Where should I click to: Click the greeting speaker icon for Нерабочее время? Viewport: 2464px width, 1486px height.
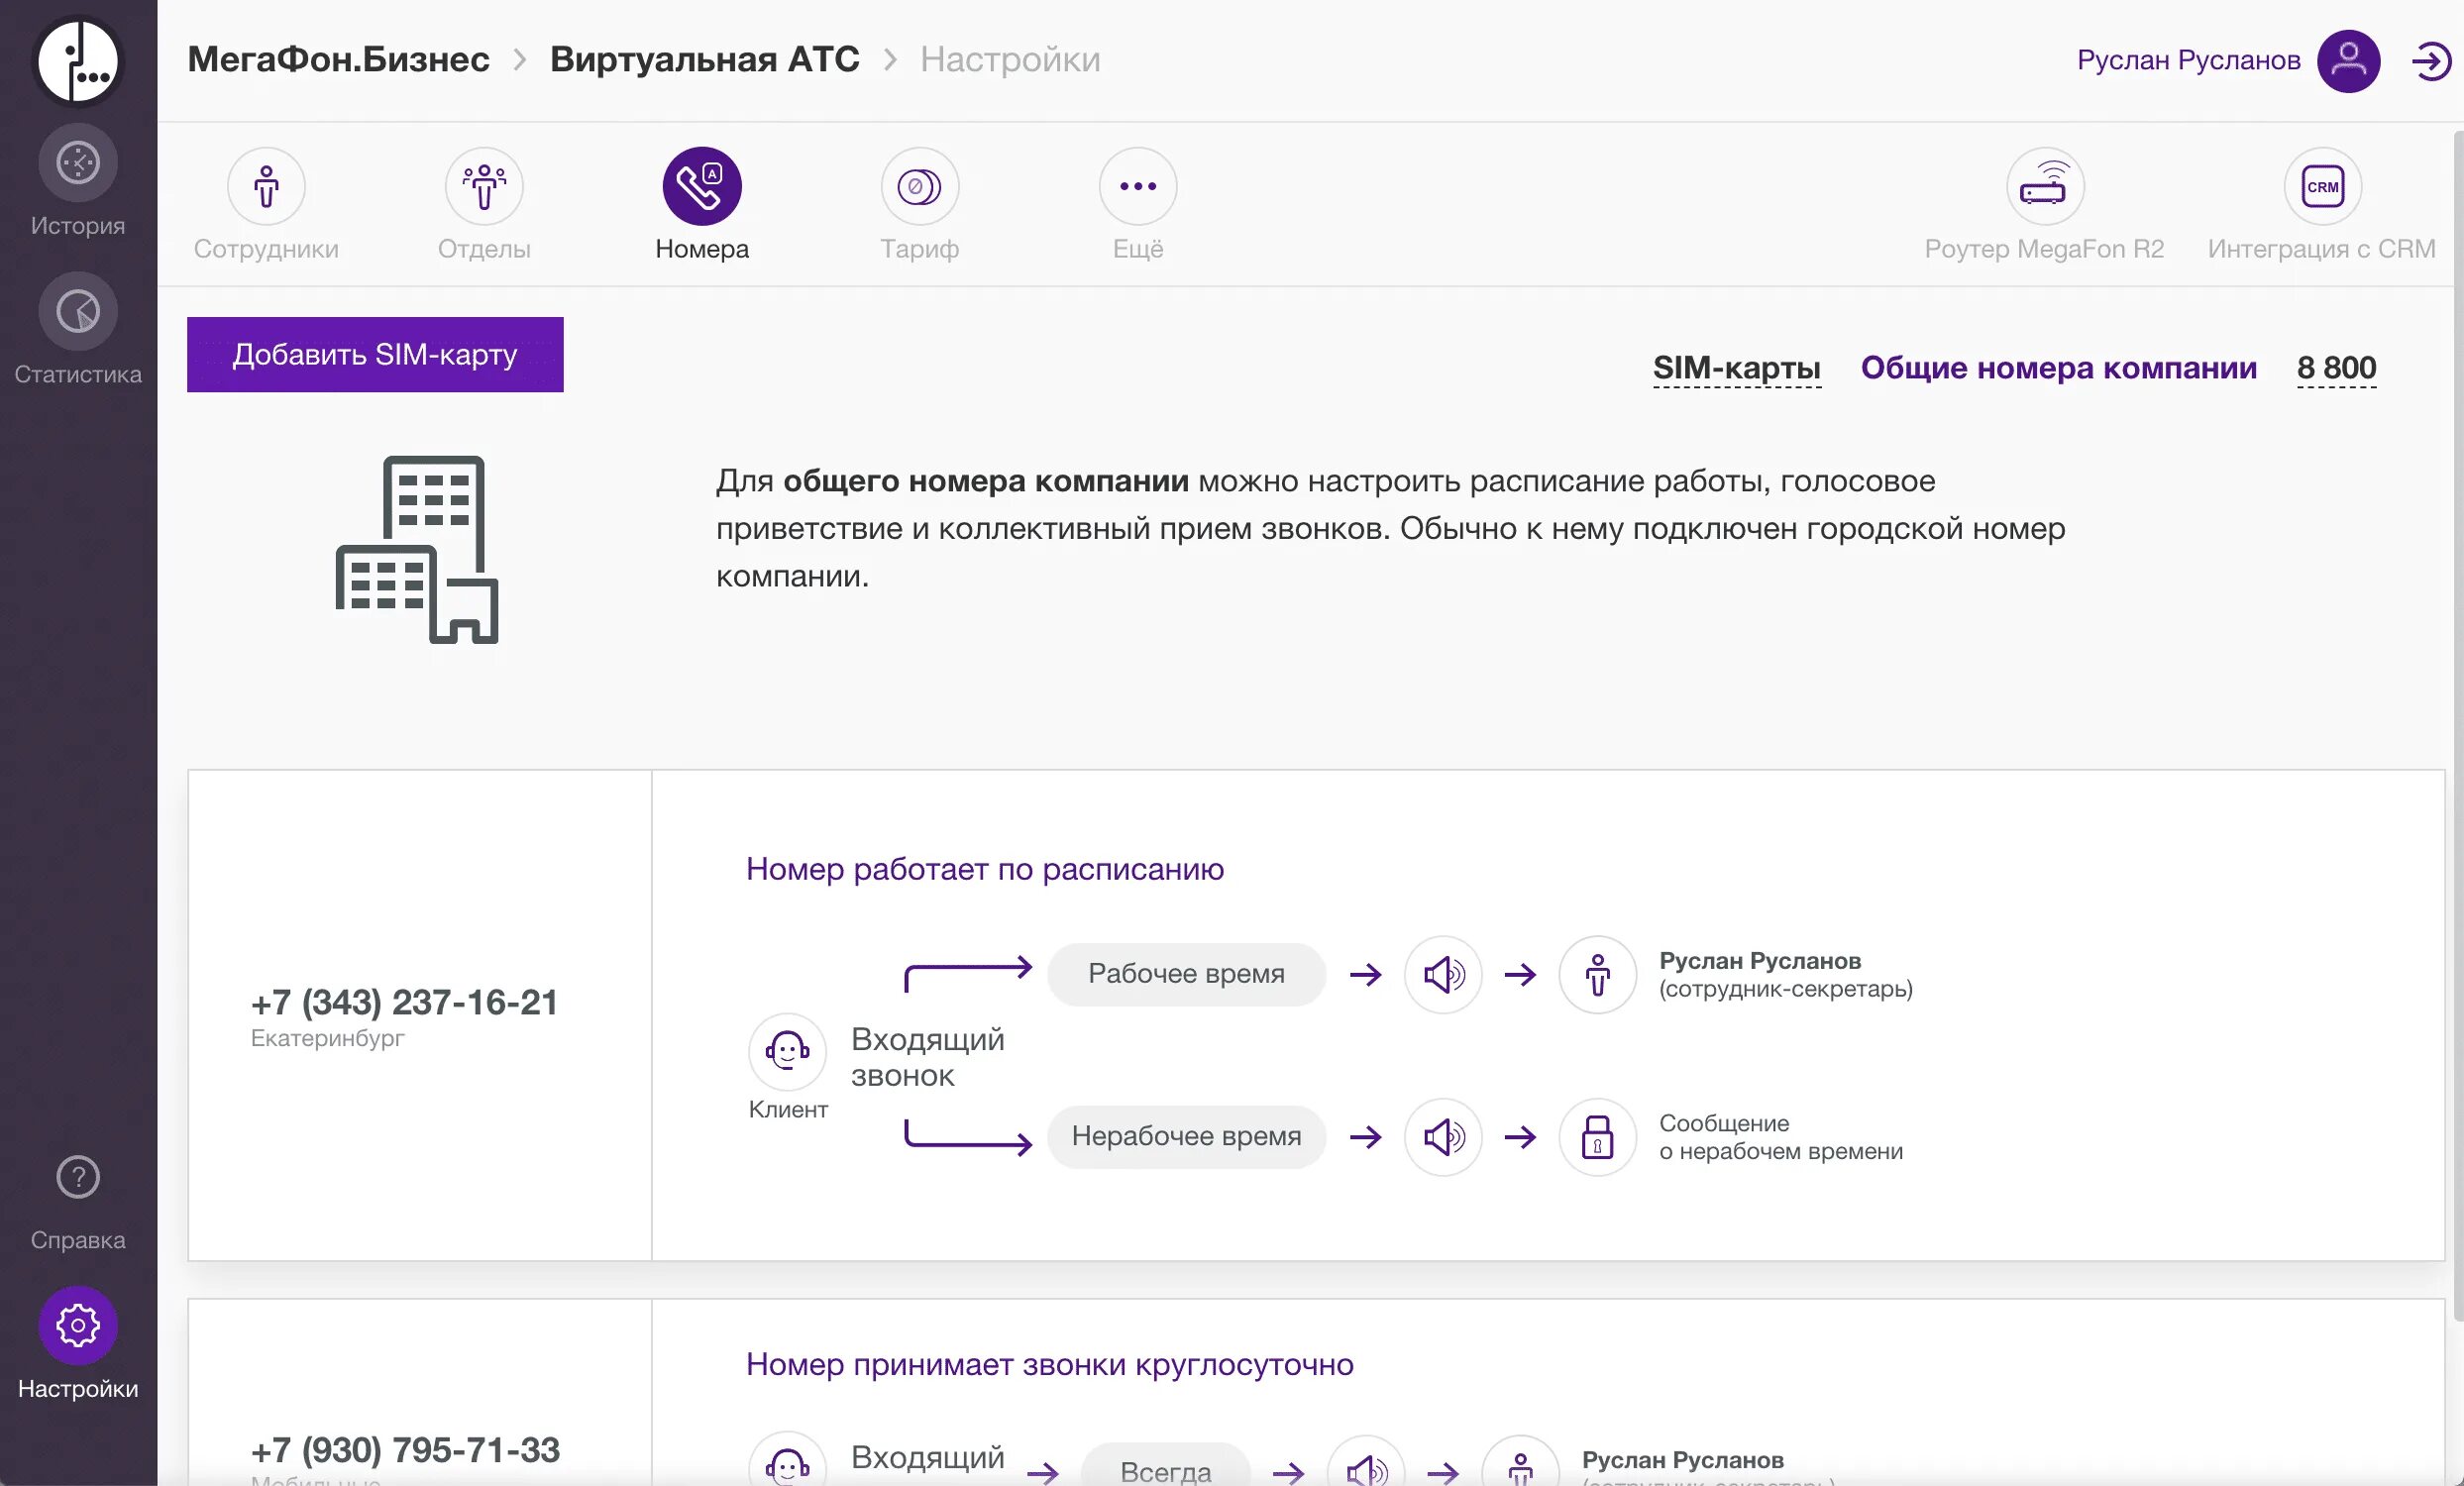pyautogui.click(x=1443, y=1137)
